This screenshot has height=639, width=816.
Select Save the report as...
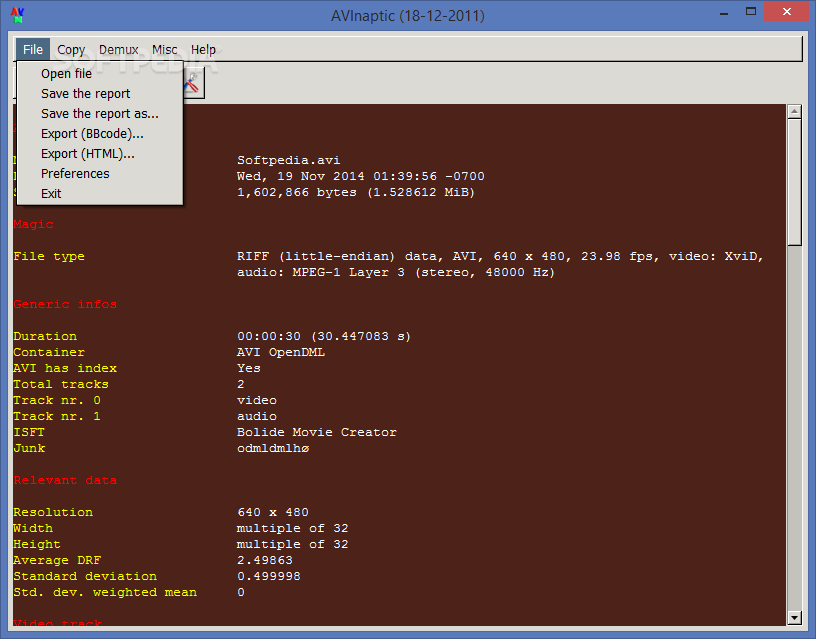(x=100, y=113)
